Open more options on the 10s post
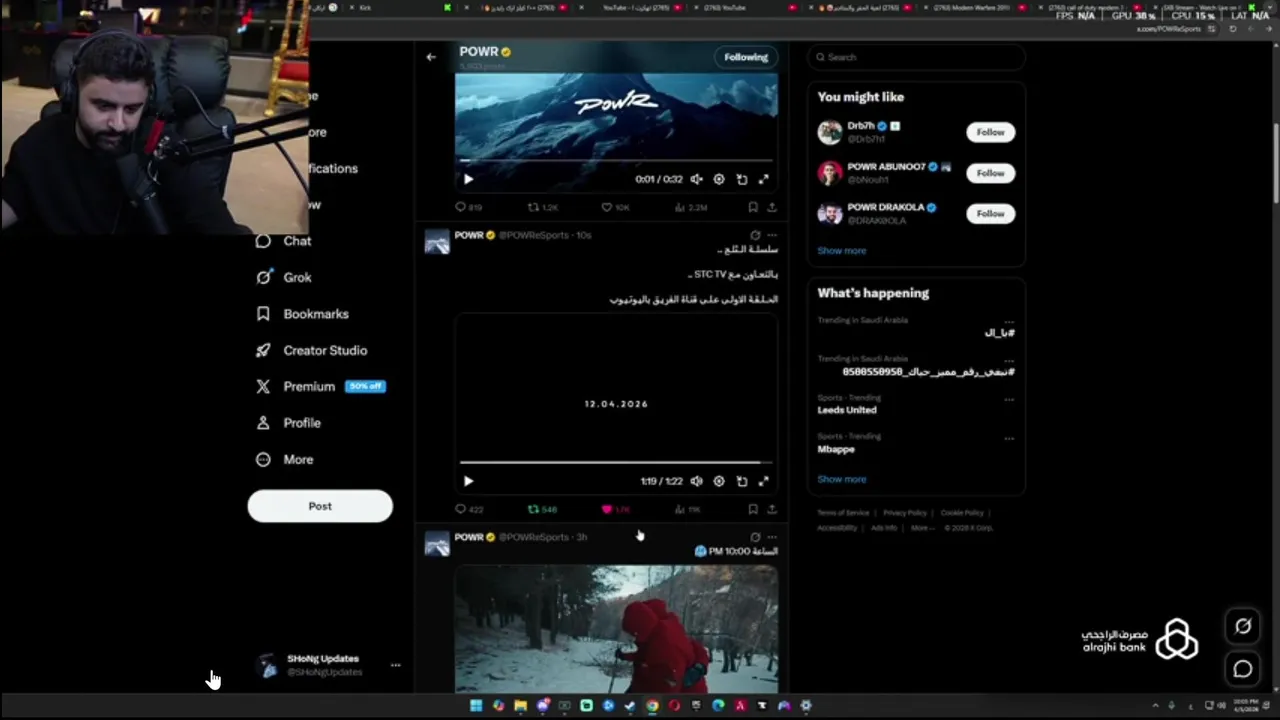 pyautogui.click(x=771, y=235)
